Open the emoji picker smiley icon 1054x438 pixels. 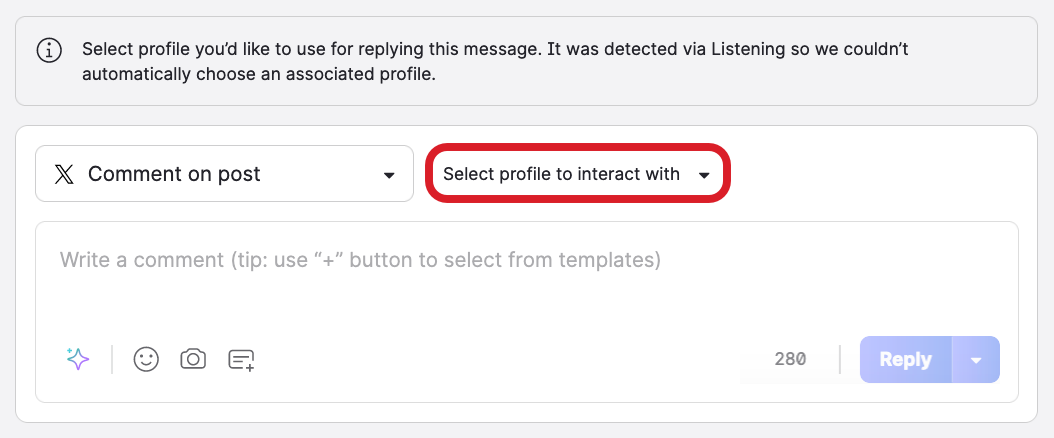point(146,359)
